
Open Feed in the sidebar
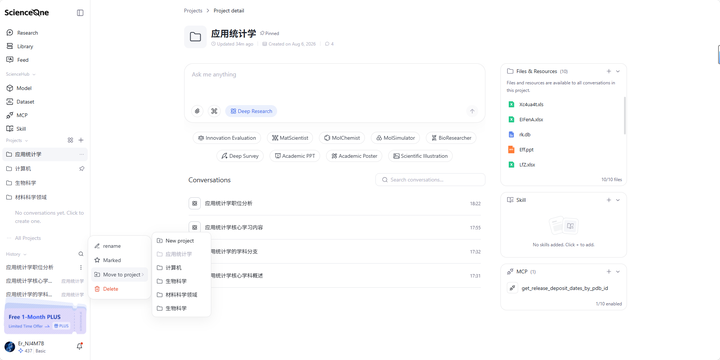pos(23,60)
